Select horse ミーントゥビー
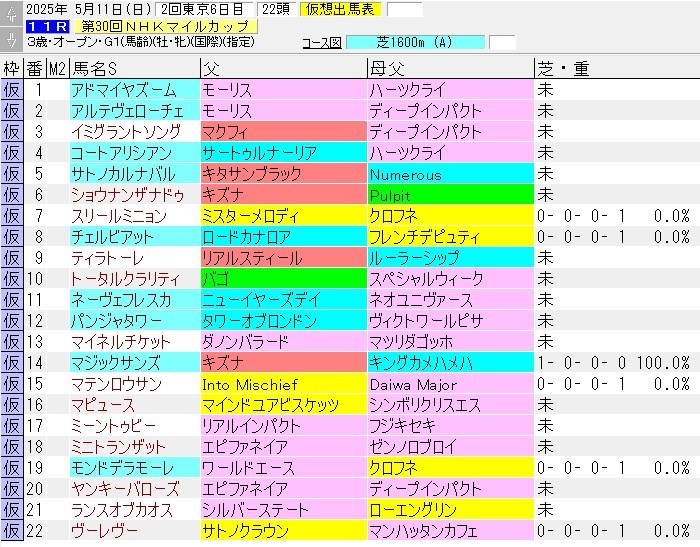 (x=135, y=426)
